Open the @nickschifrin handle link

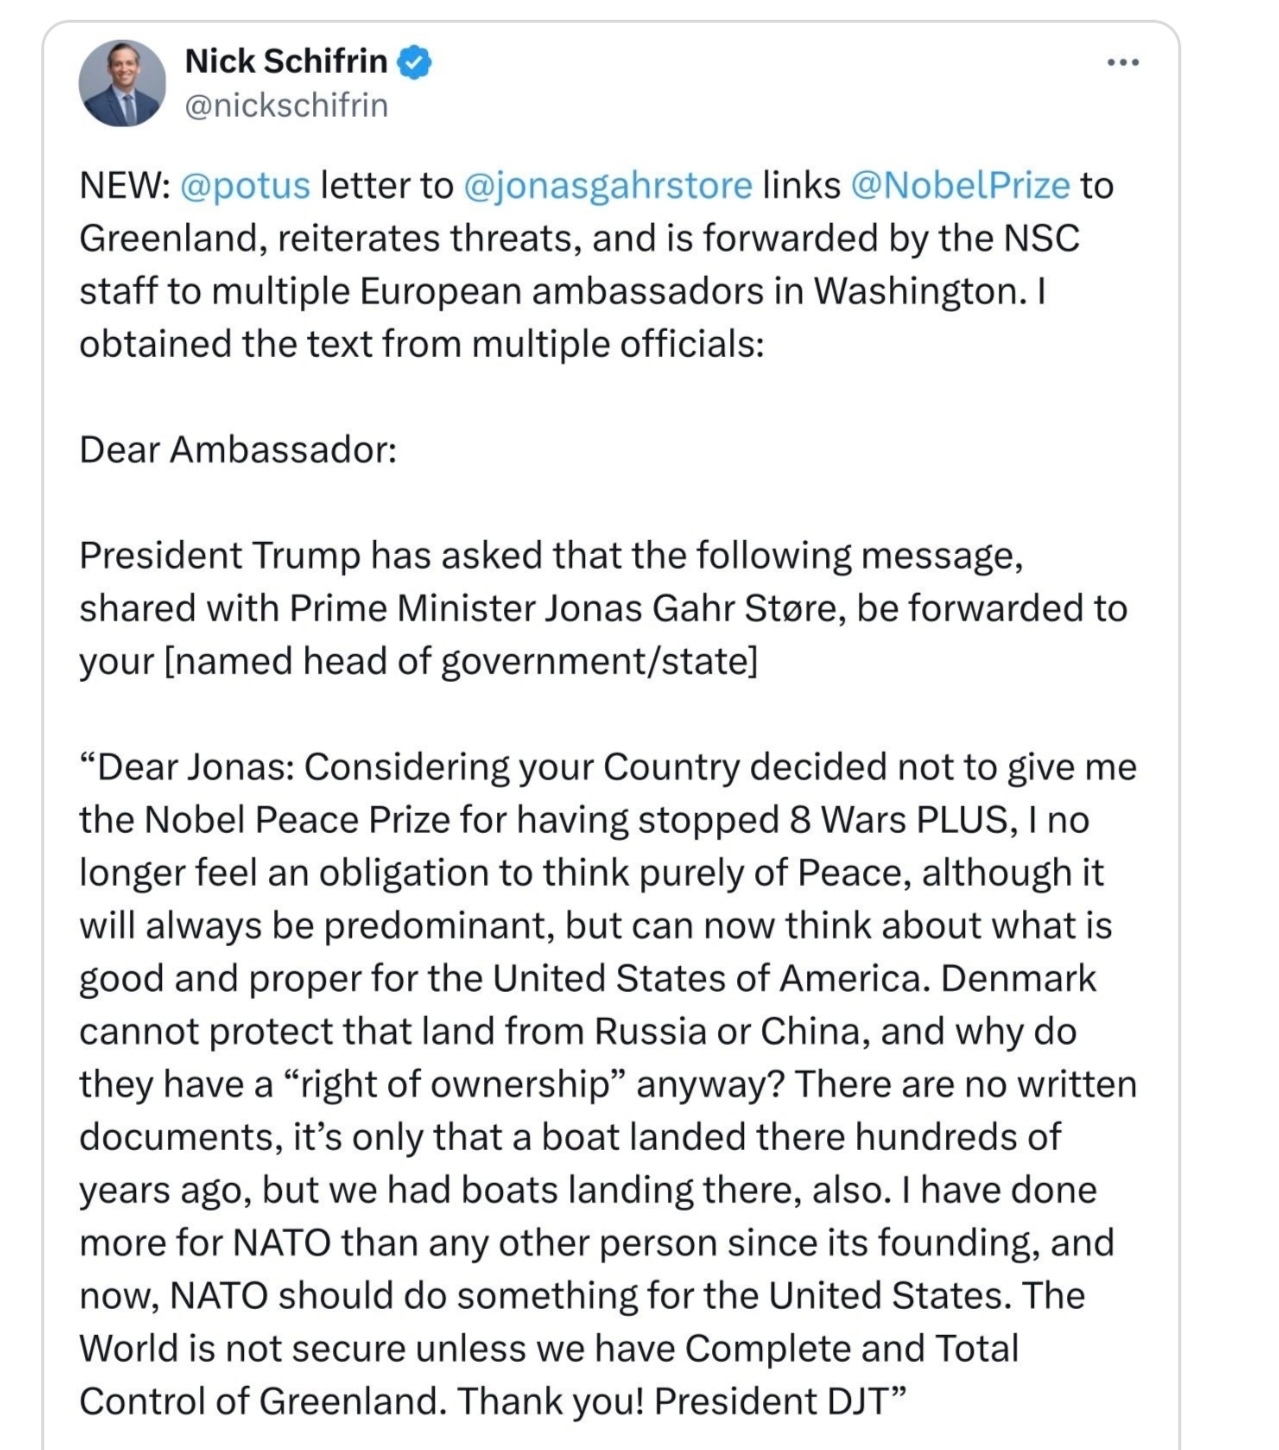pyautogui.click(x=286, y=105)
